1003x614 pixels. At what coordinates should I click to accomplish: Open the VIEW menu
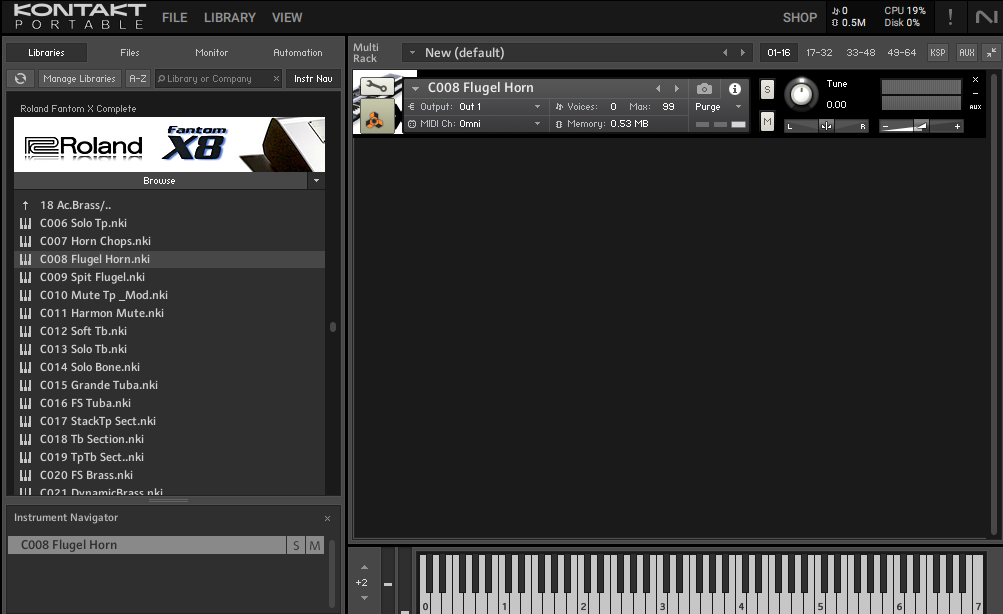tap(287, 18)
